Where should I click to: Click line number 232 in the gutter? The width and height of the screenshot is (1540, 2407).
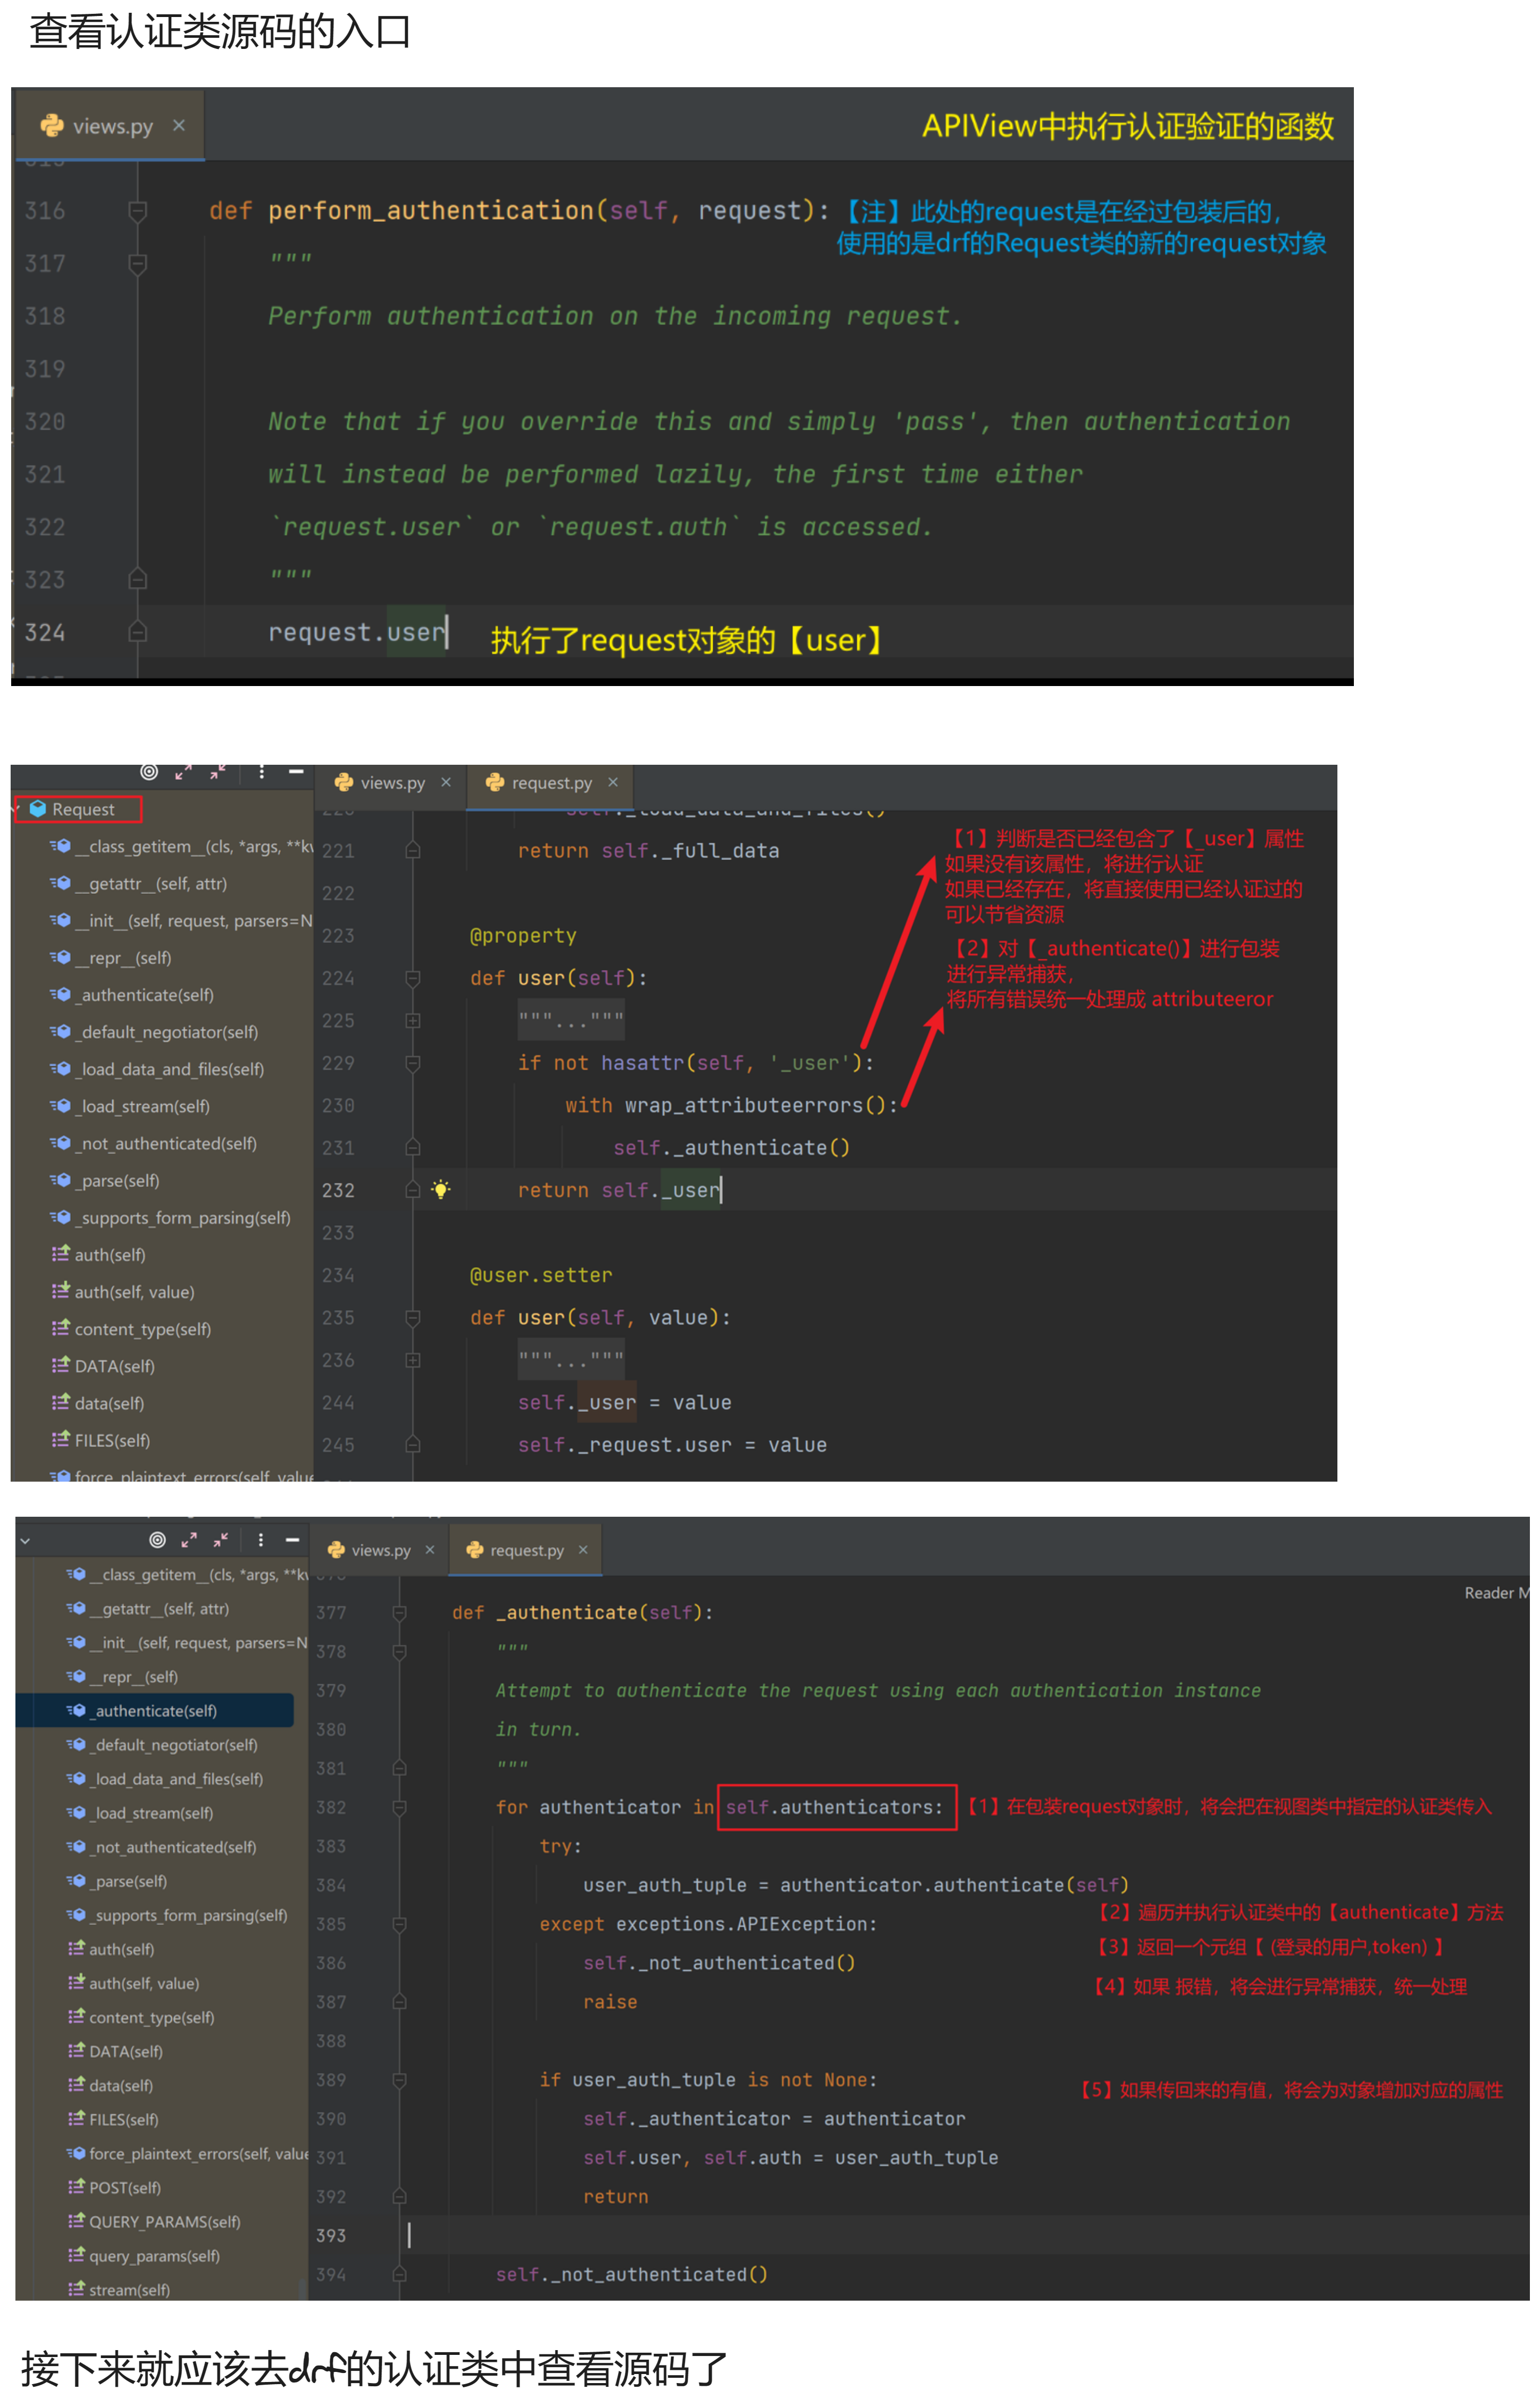tap(338, 1190)
